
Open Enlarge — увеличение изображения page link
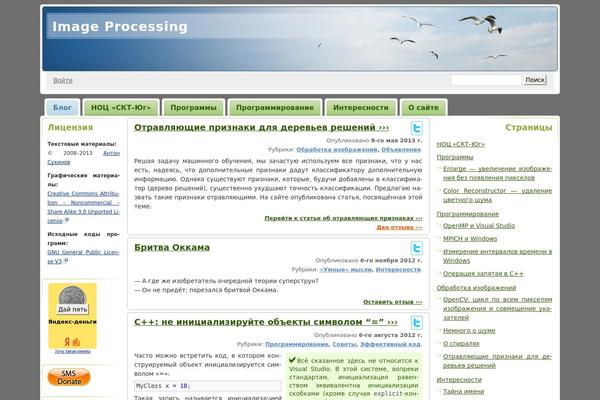(x=497, y=173)
